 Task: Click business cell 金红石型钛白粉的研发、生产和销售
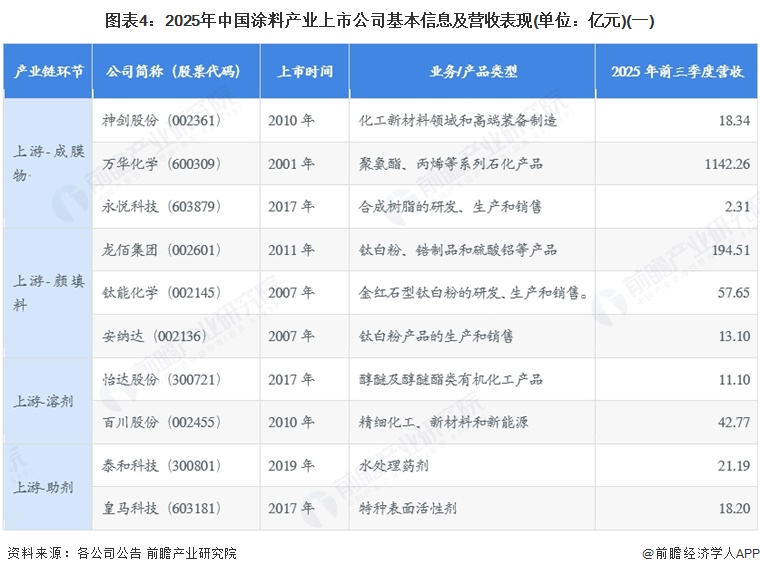pyautogui.click(x=473, y=292)
